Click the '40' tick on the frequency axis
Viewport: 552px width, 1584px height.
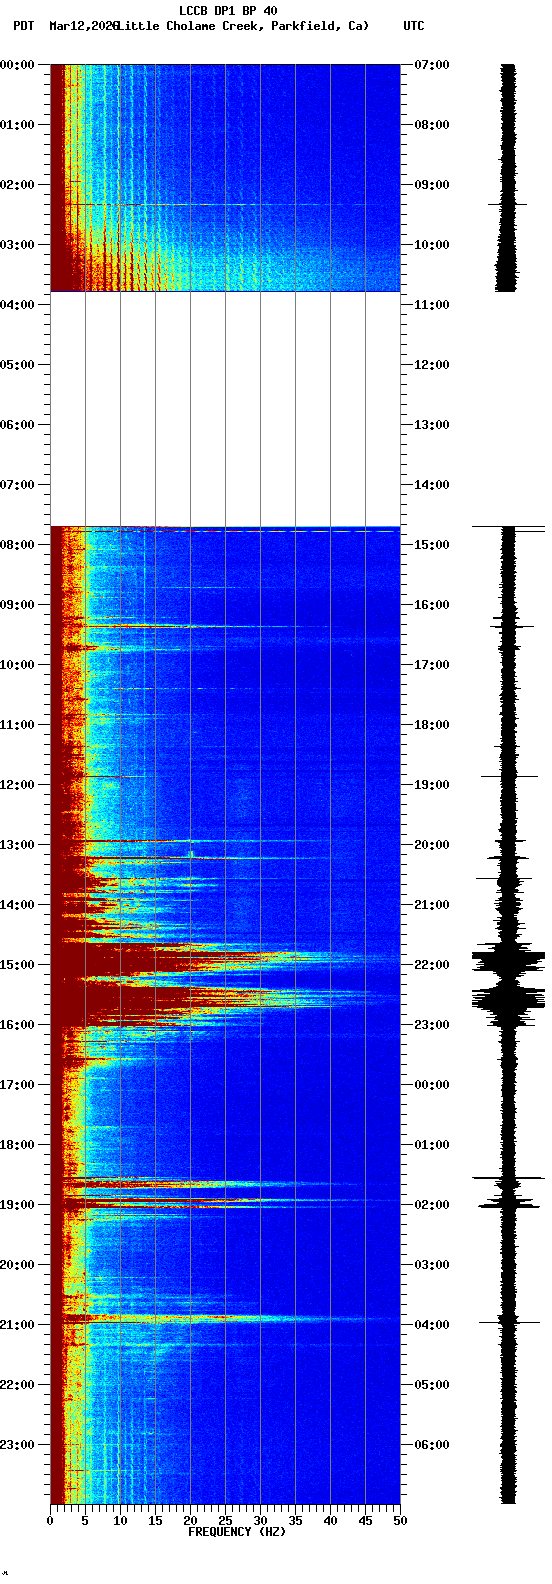pos(330,1521)
